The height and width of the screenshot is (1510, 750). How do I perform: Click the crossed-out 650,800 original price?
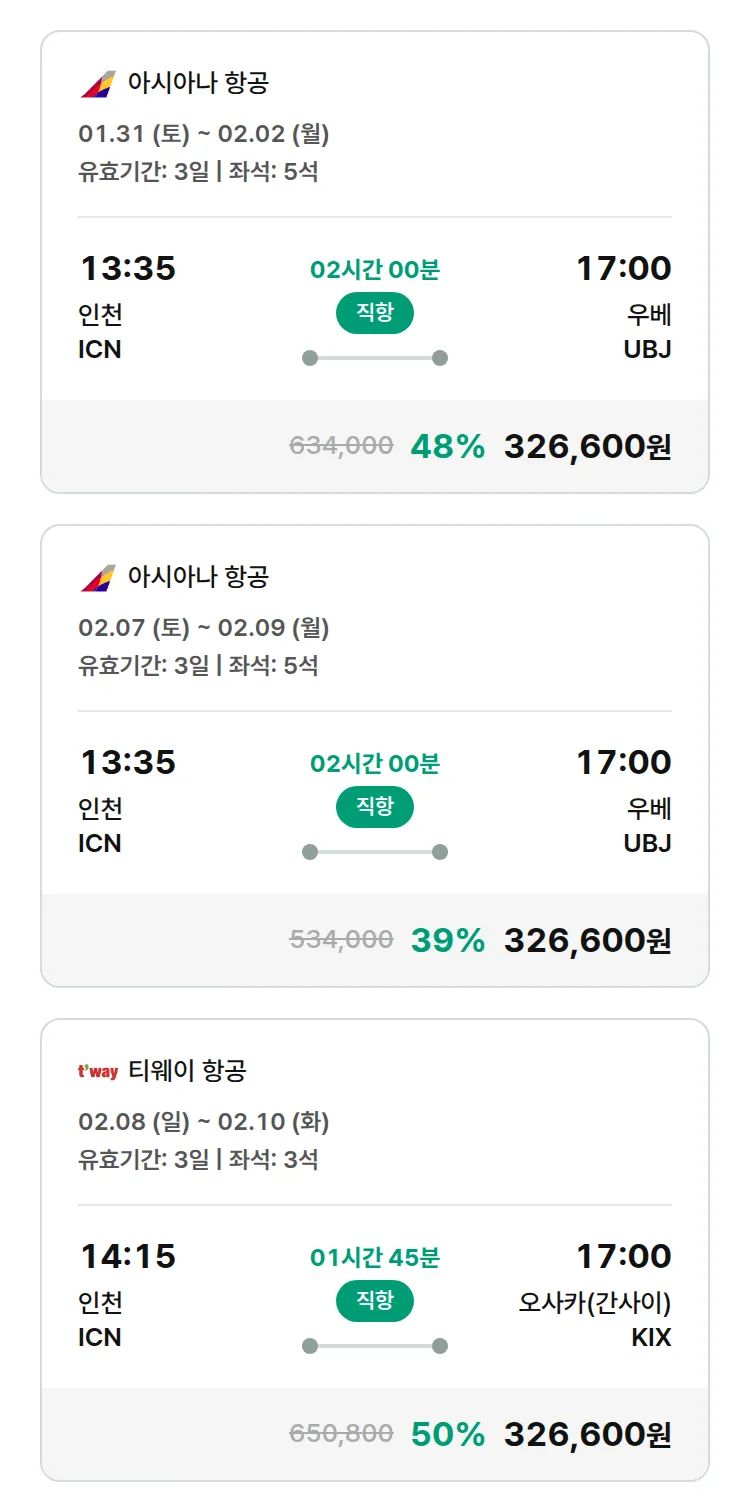tap(341, 1434)
